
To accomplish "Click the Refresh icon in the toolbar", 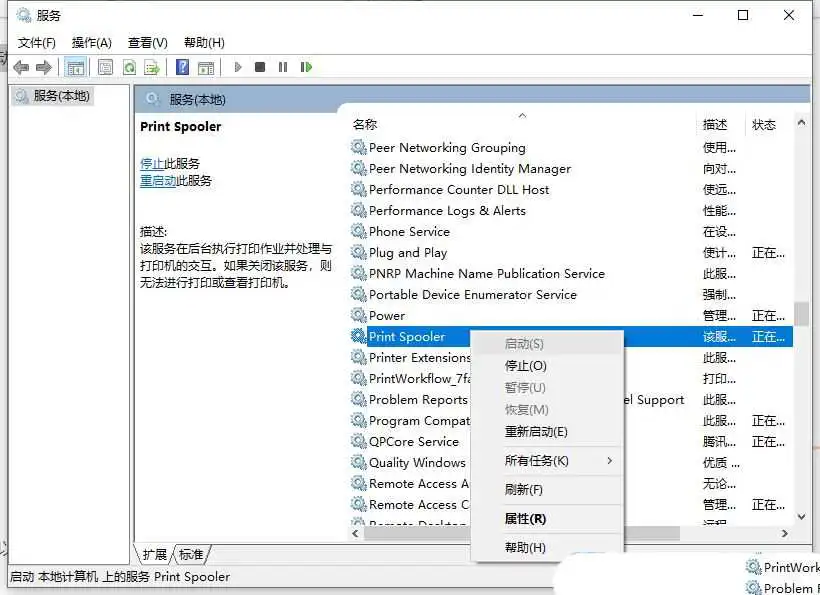I will point(129,67).
